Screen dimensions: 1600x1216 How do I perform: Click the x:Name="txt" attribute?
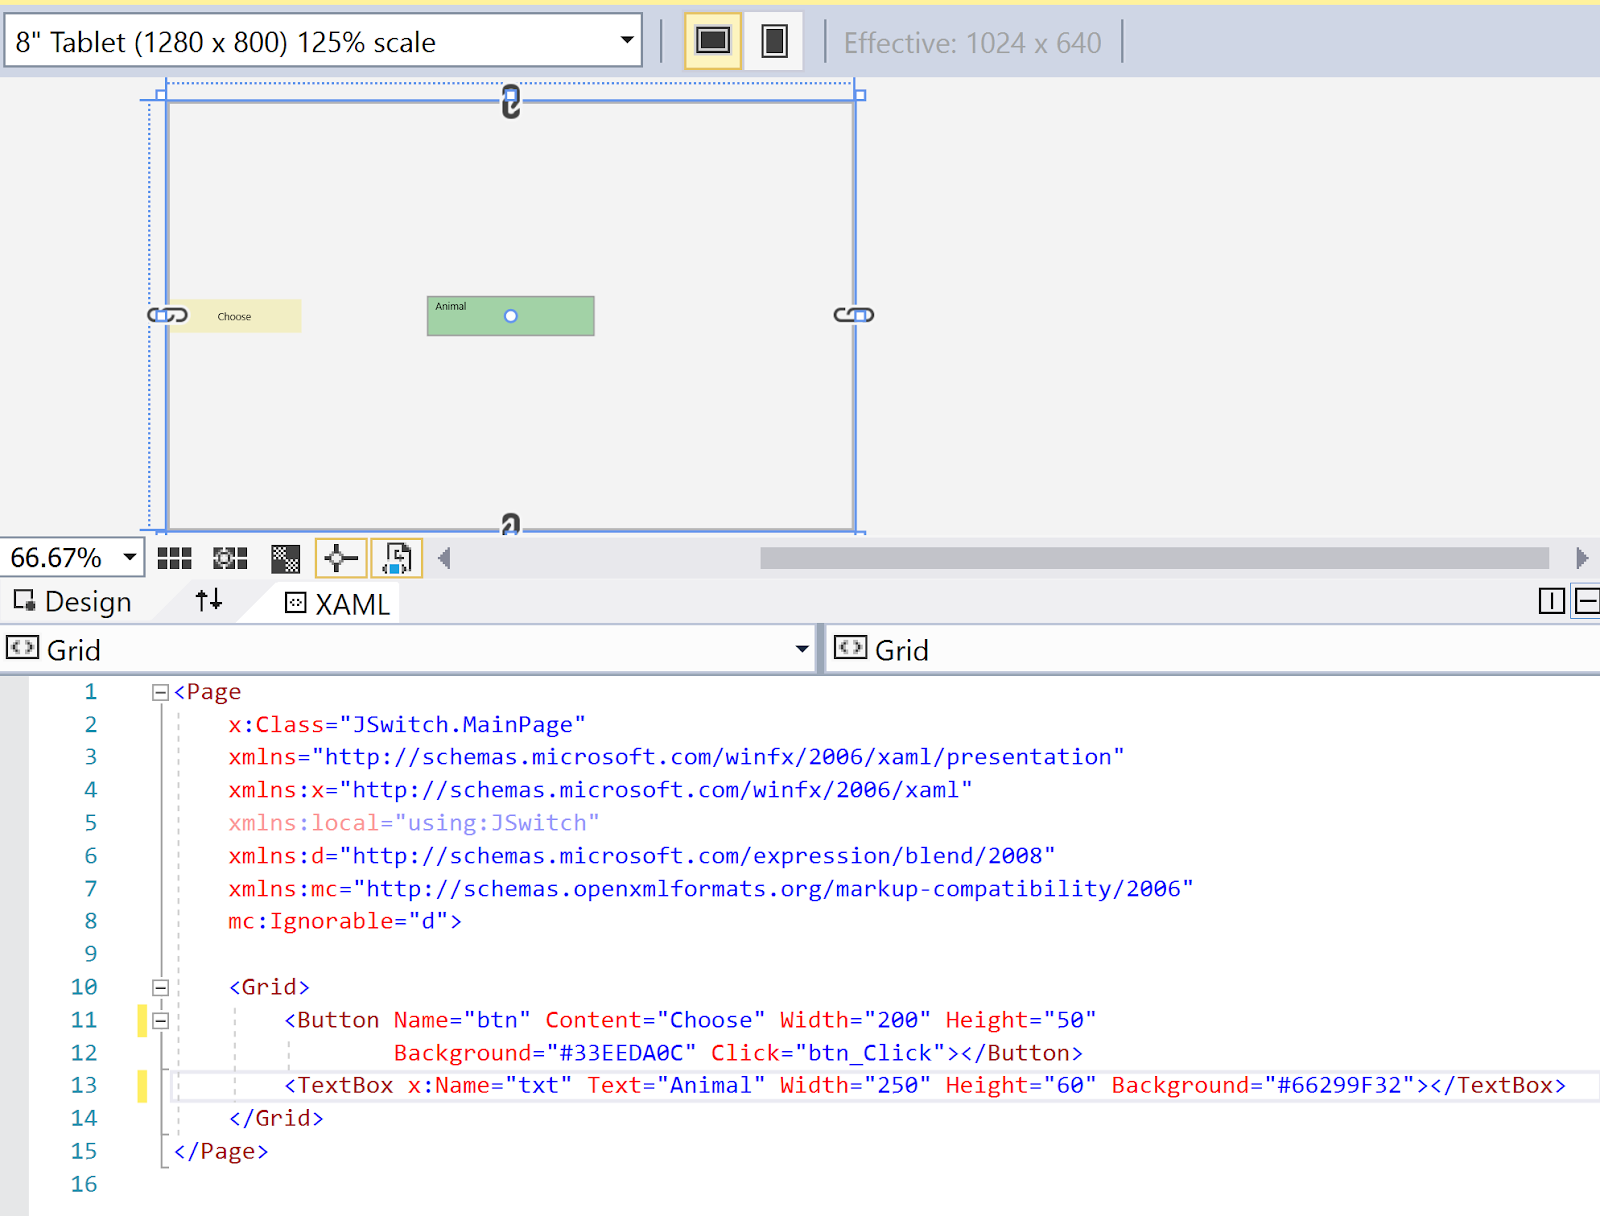489,1085
